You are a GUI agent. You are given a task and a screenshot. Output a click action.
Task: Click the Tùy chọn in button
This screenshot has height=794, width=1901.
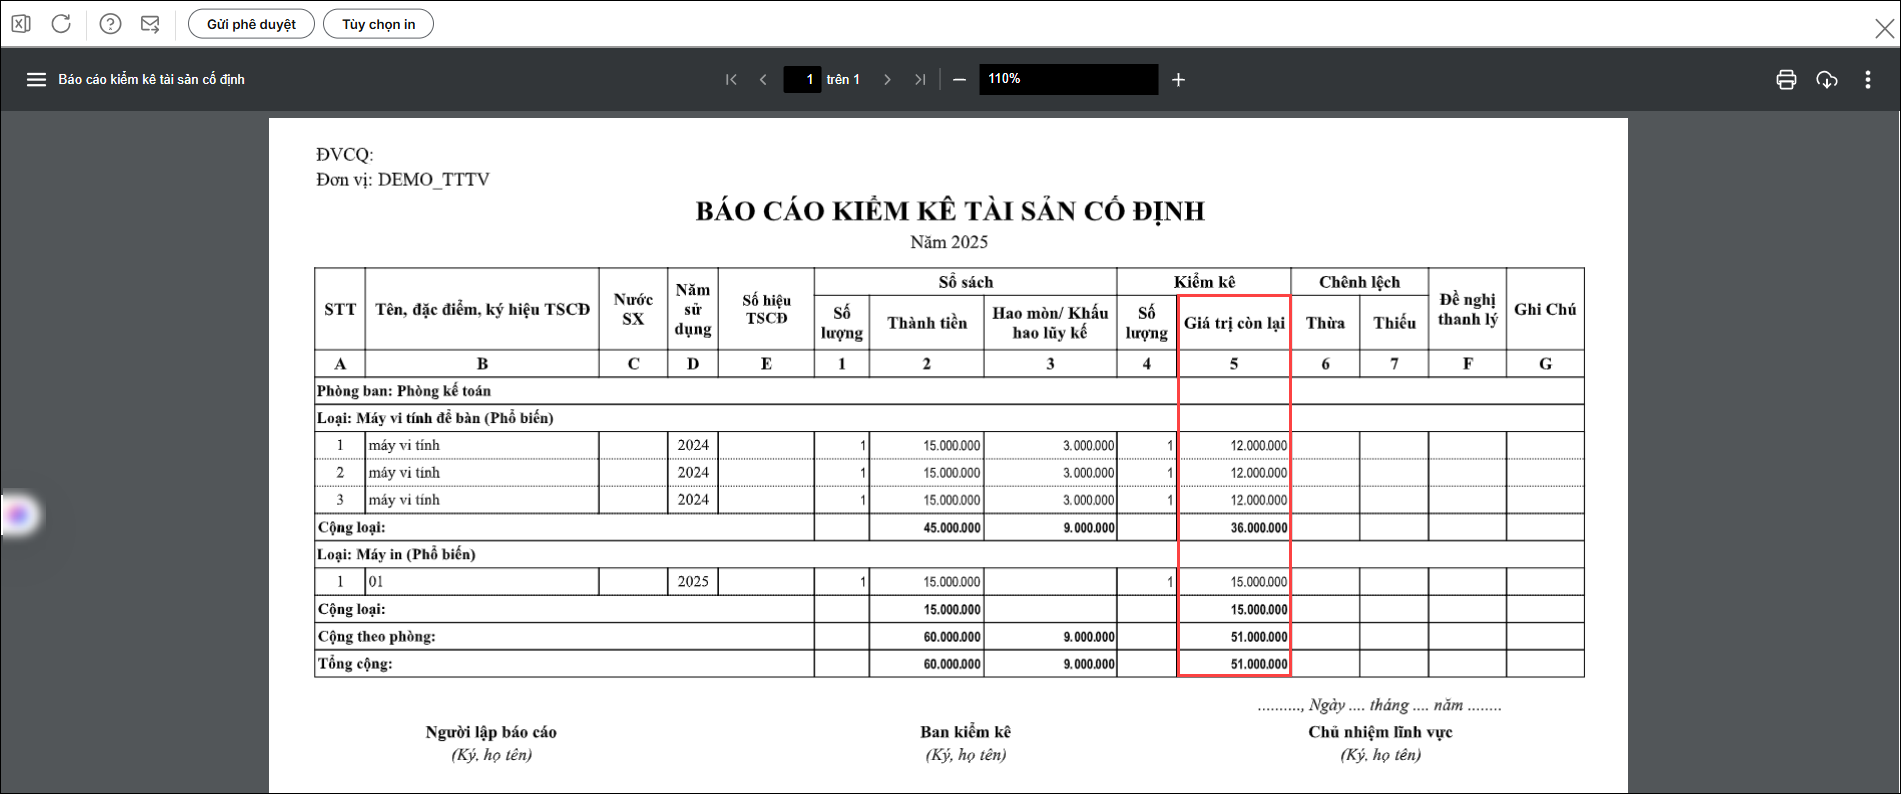(378, 24)
